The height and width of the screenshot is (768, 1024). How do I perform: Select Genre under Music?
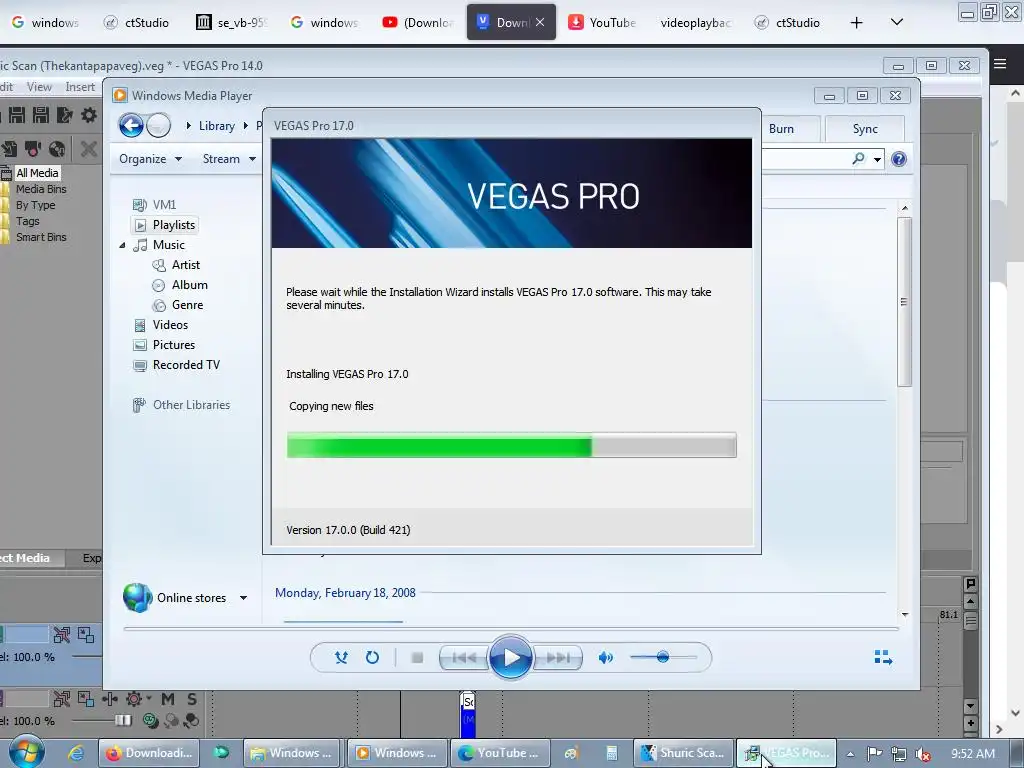tap(178, 305)
